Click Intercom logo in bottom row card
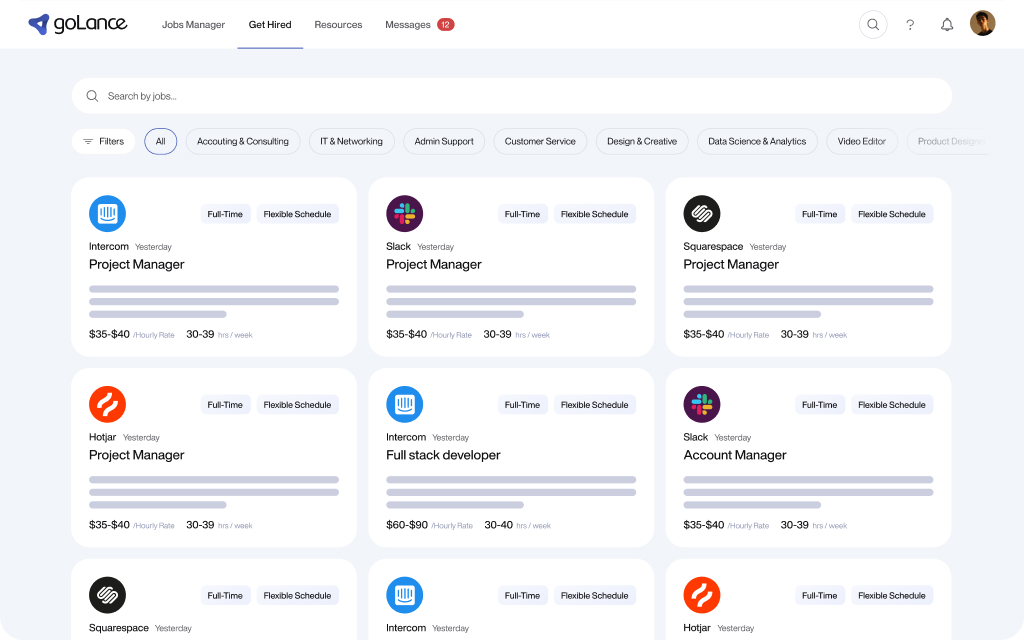The image size is (1024, 640). pyautogui.click(x=404, y=595)
